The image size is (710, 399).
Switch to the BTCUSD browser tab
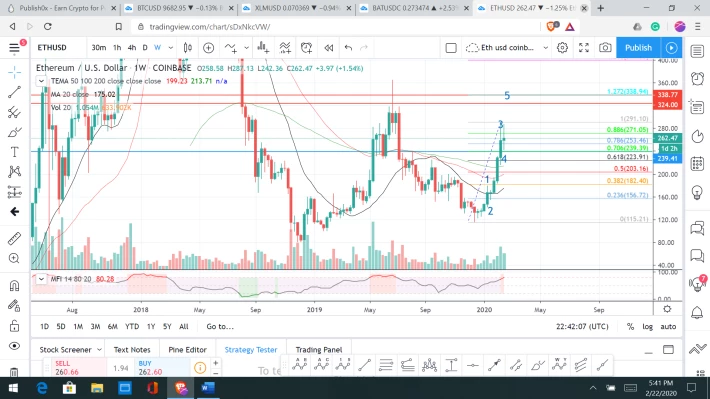pos(179,8)
